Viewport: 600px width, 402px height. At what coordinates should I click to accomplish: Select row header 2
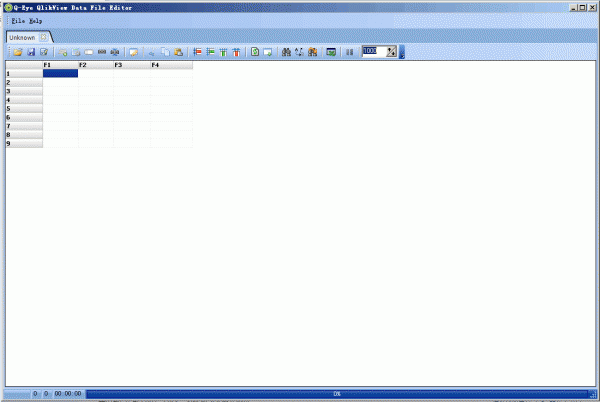pyautogui.click(x=24, y=82)
